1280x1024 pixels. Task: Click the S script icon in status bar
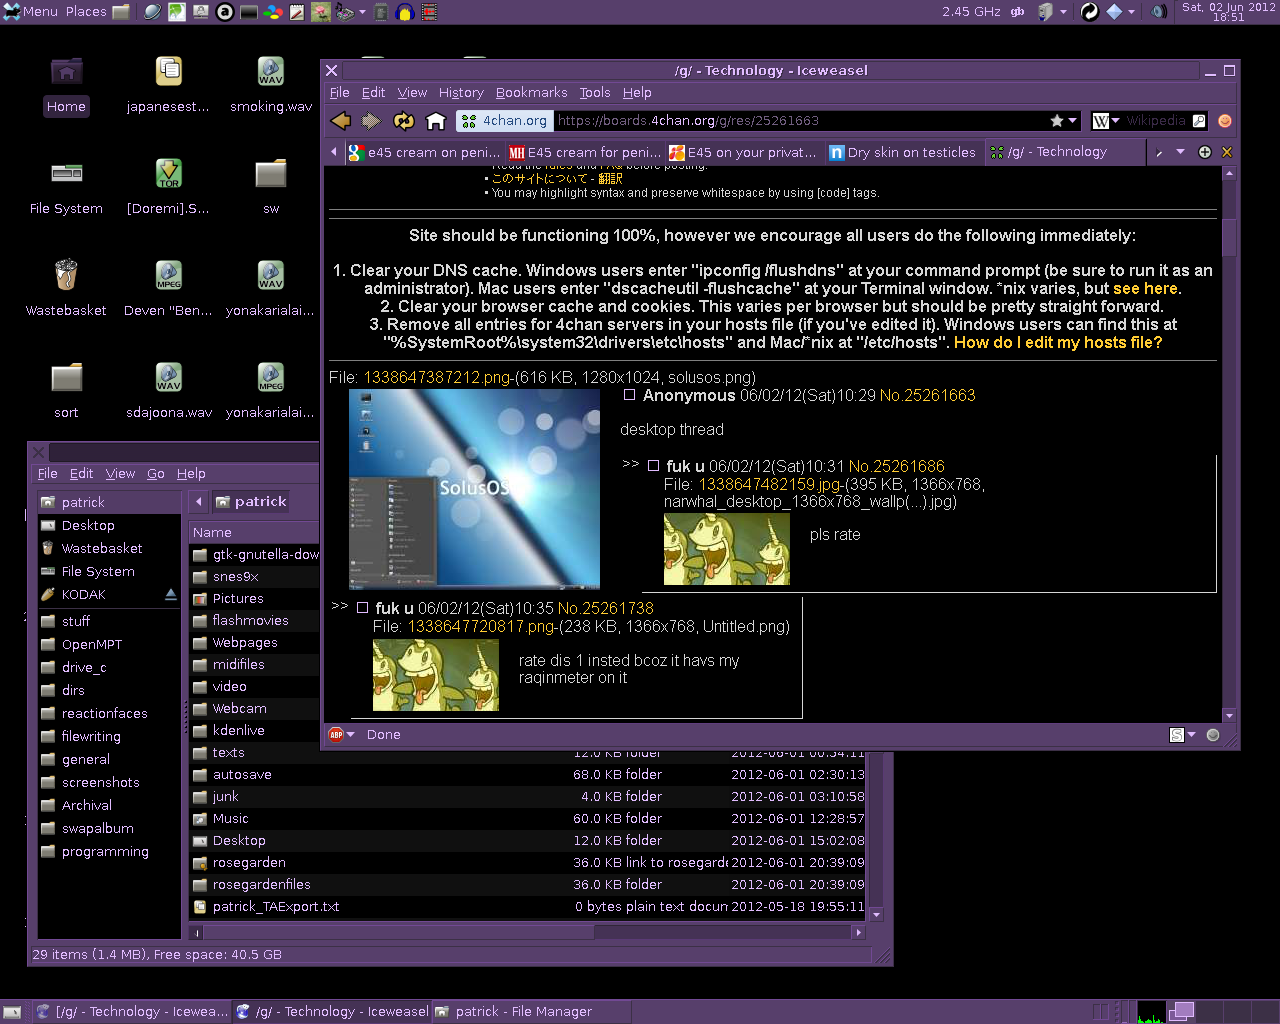1177,735
